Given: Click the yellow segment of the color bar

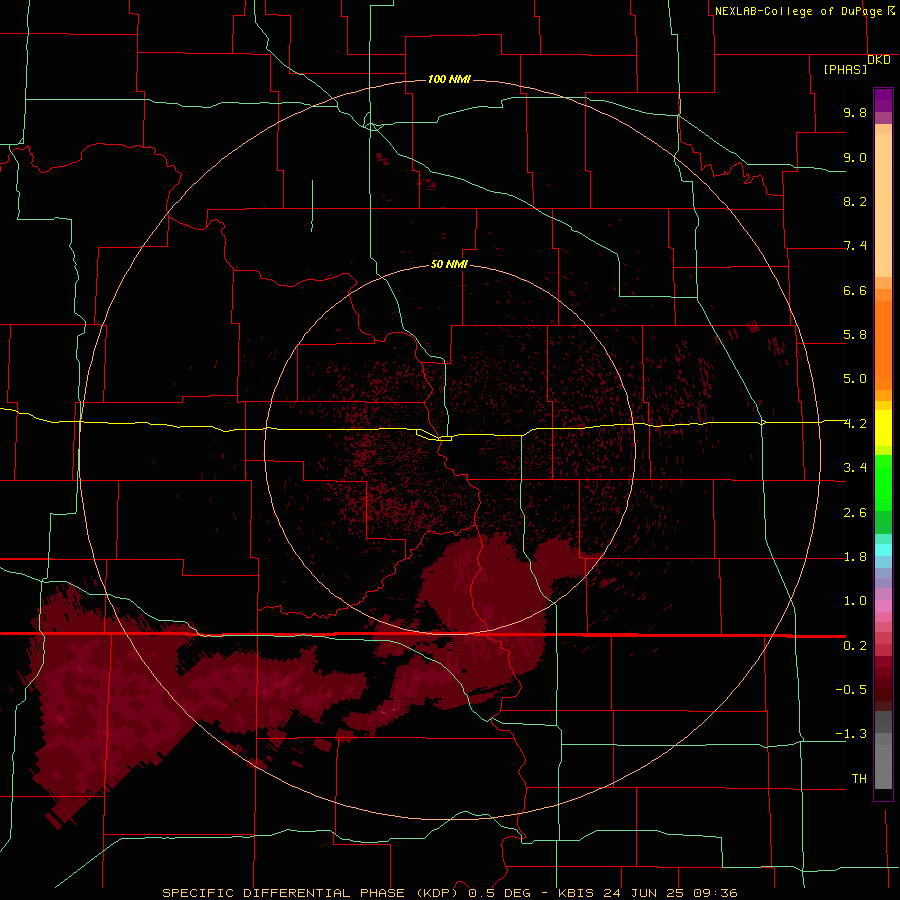Looking at the screenshot, I should pyautogui.click(x=883, y=428).
